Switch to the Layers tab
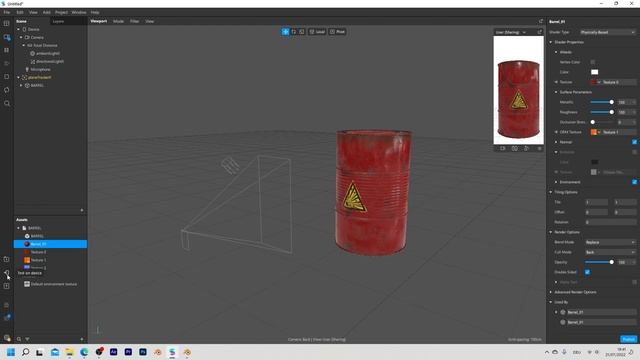Screen dimensions: 640x360 coord(58,21)
